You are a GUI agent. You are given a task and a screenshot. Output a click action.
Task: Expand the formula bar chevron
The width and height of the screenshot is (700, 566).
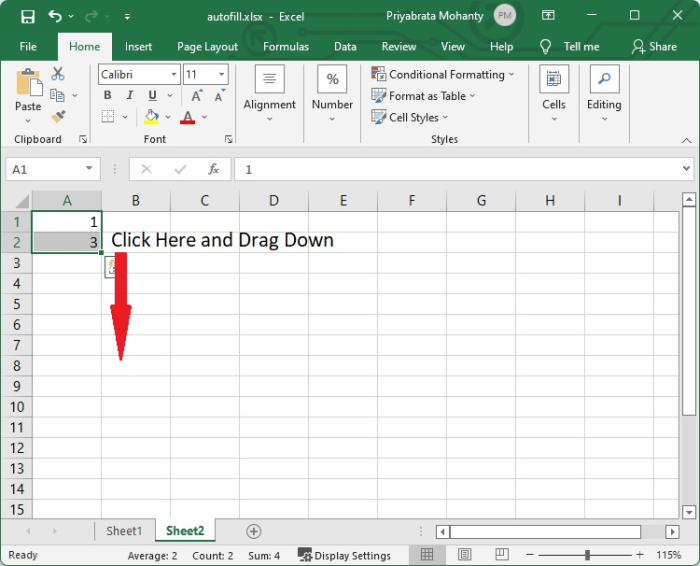click(x=686, y=169)
